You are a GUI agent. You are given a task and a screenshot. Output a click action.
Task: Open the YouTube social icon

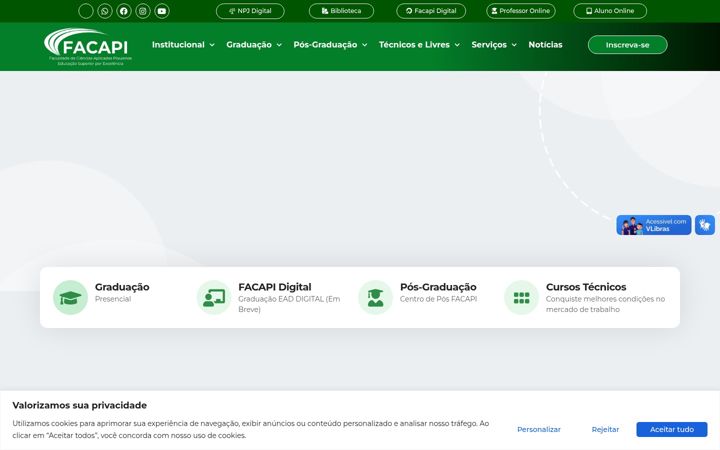(162, 11)
